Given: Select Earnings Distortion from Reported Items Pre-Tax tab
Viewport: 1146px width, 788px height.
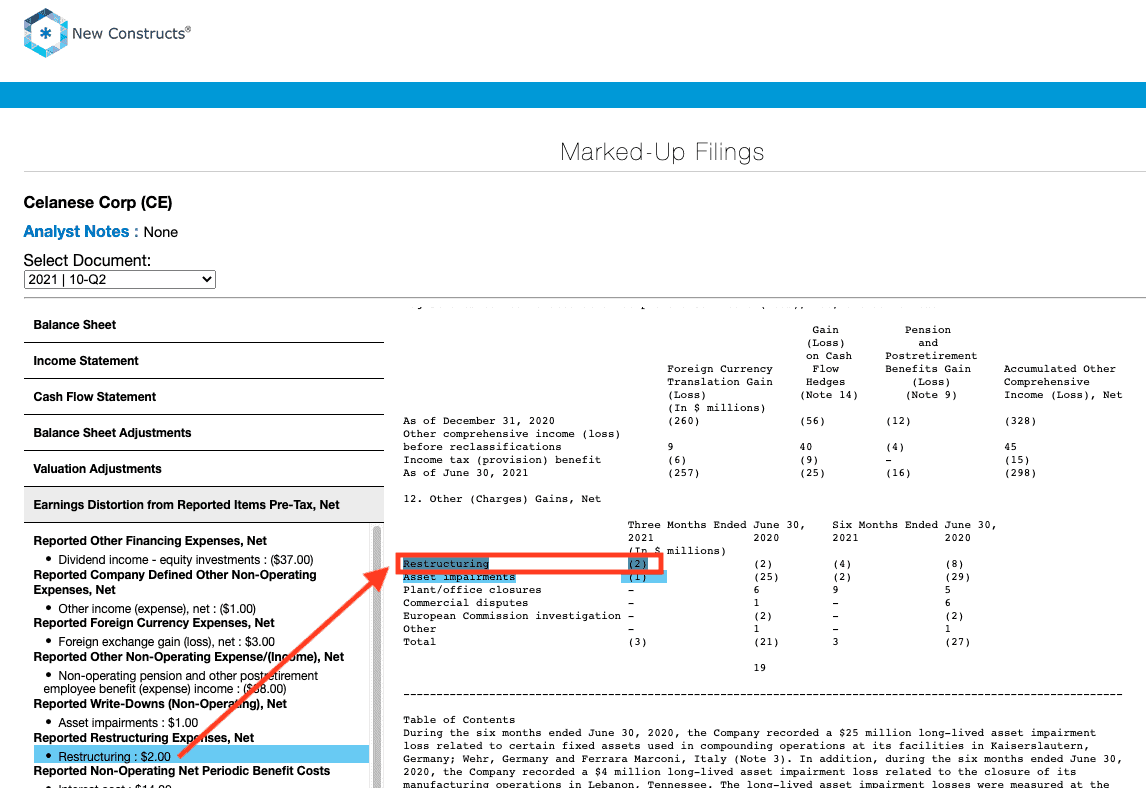Looking at the screenshot, I should click(204, 504).
